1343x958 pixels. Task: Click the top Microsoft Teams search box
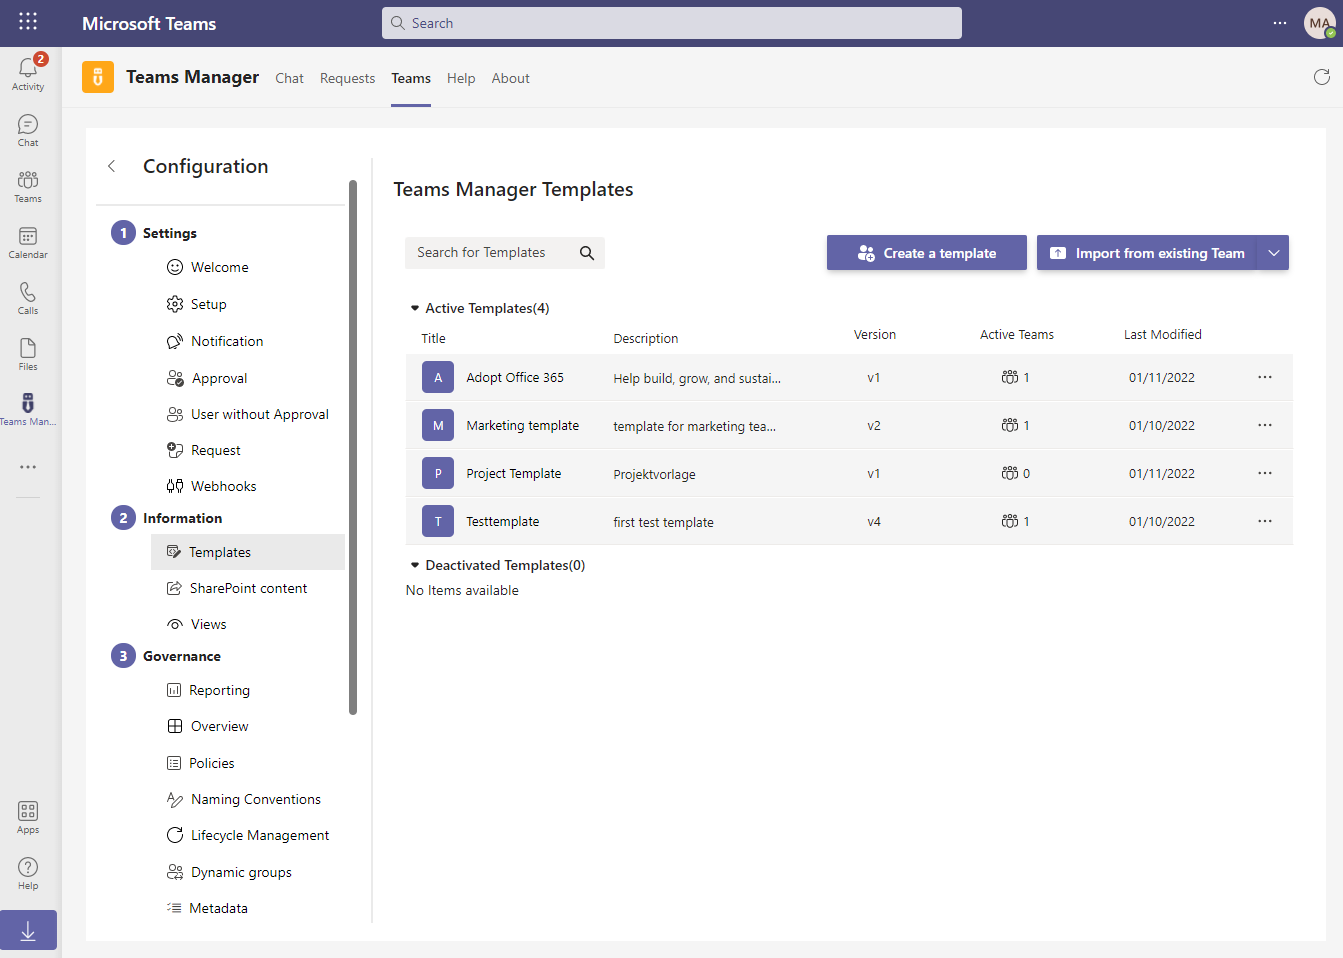click(672, 23)
